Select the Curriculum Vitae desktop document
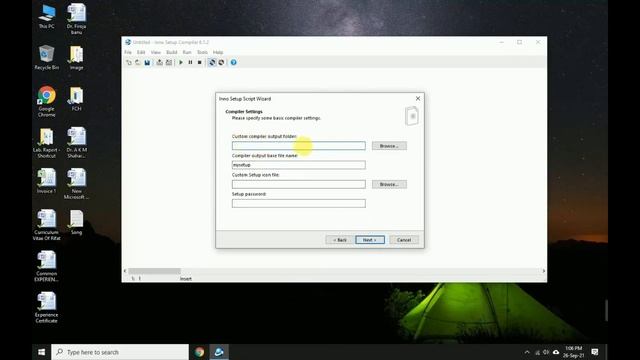The image size is (640, 360). pyautogui.click(x=47, y=225)
